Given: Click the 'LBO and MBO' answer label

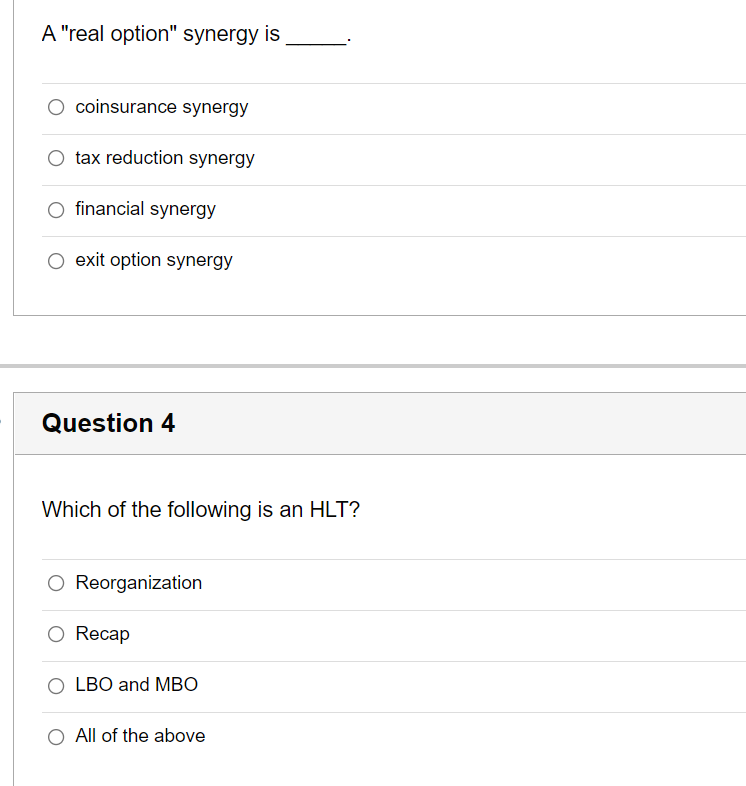Looking at the screenshot, I should click(136, 685).
